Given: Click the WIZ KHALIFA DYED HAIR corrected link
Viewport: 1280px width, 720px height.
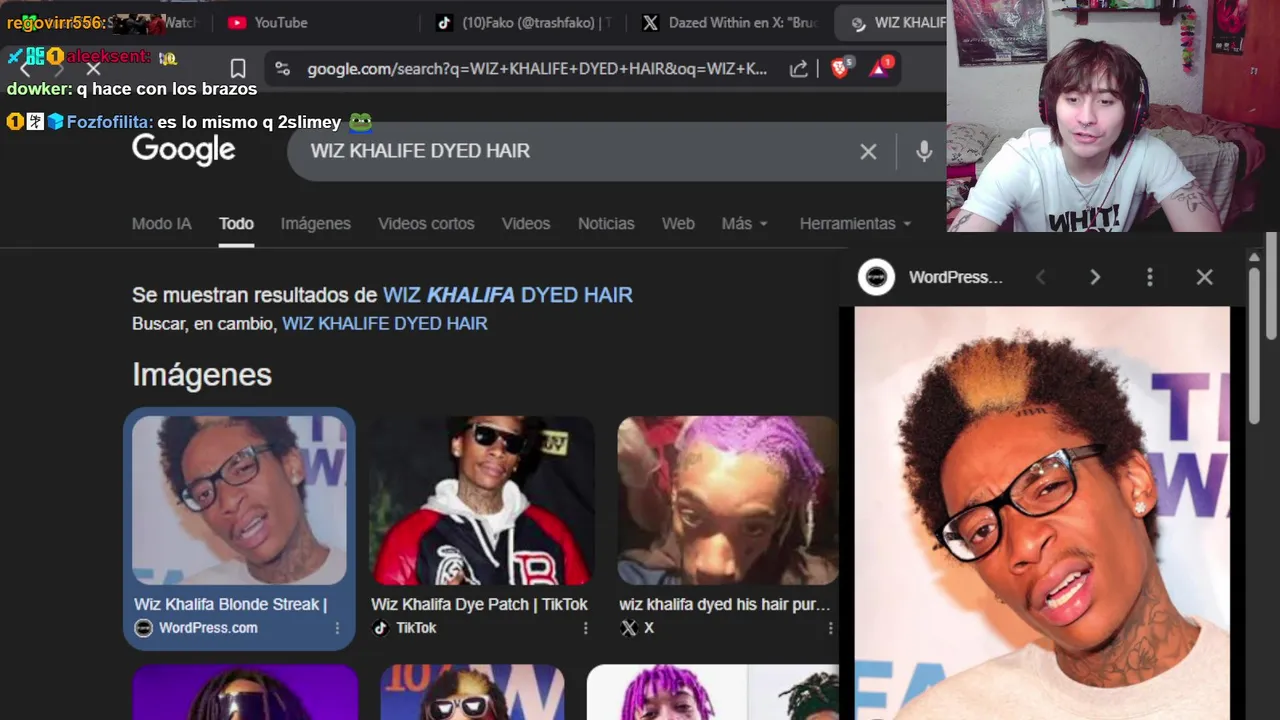Looking at the screenshot, I should click(508, 295).
